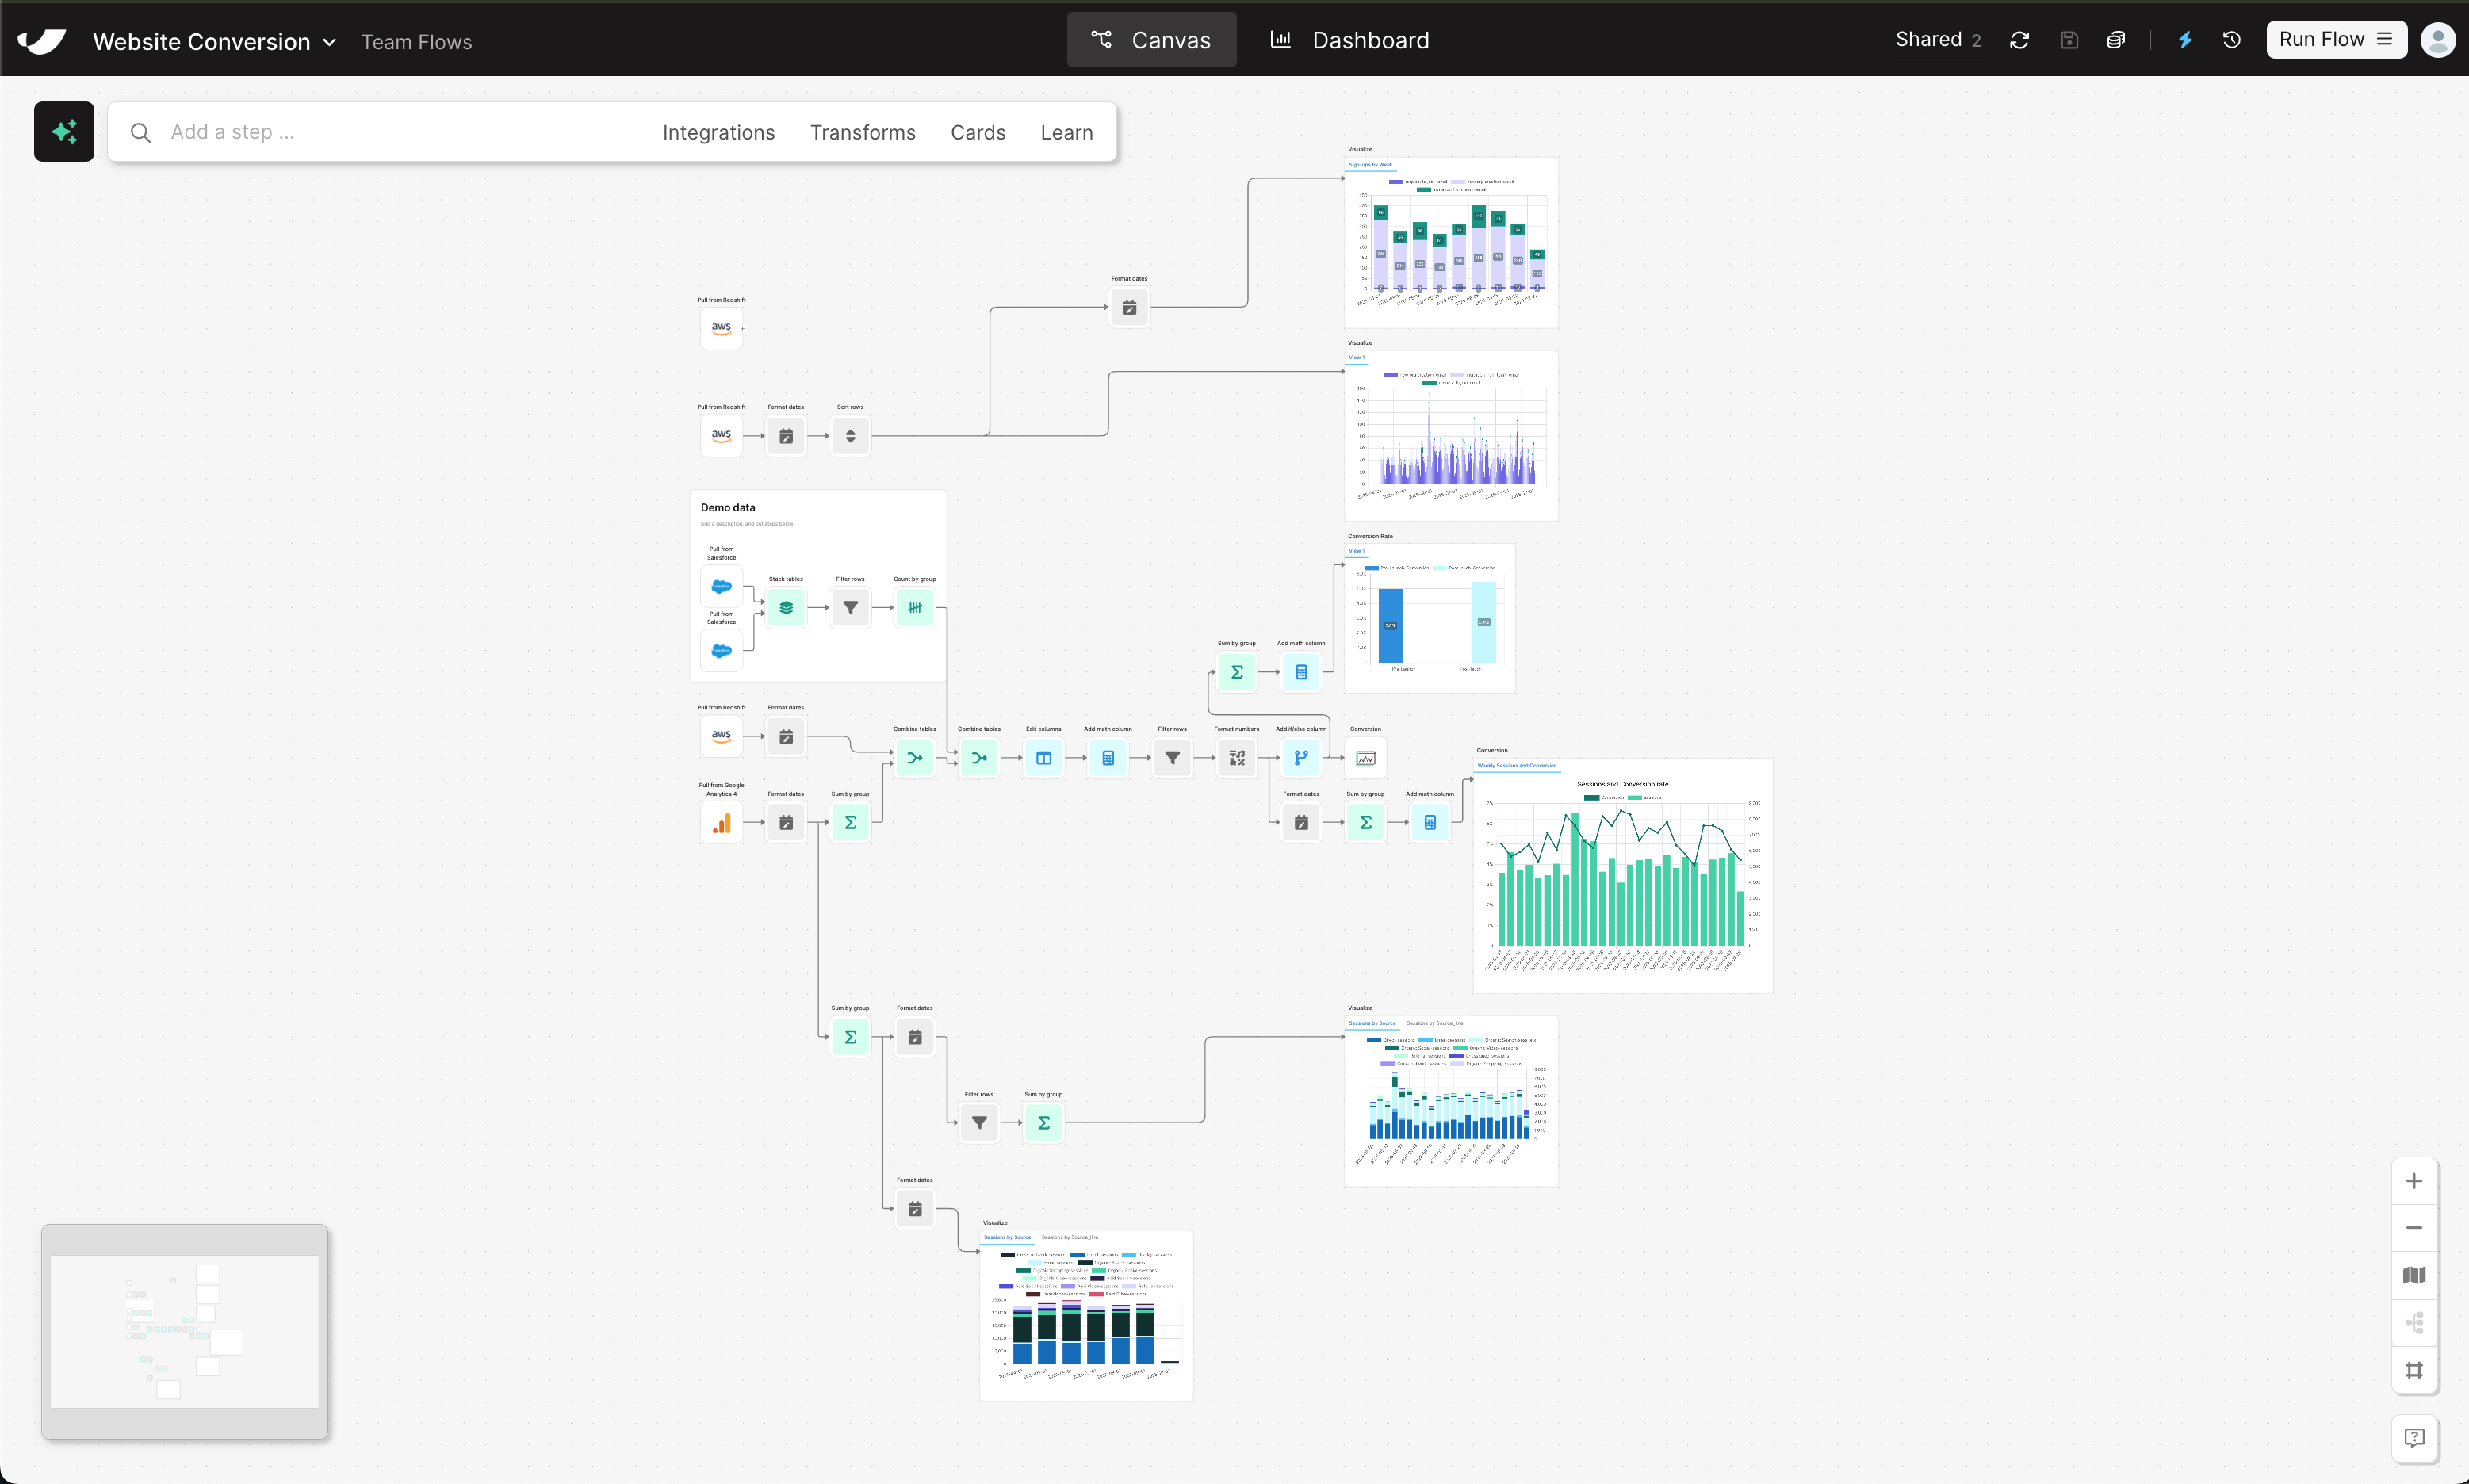
Task: Switch to the Canvas tab
Action: [1151, 40]
